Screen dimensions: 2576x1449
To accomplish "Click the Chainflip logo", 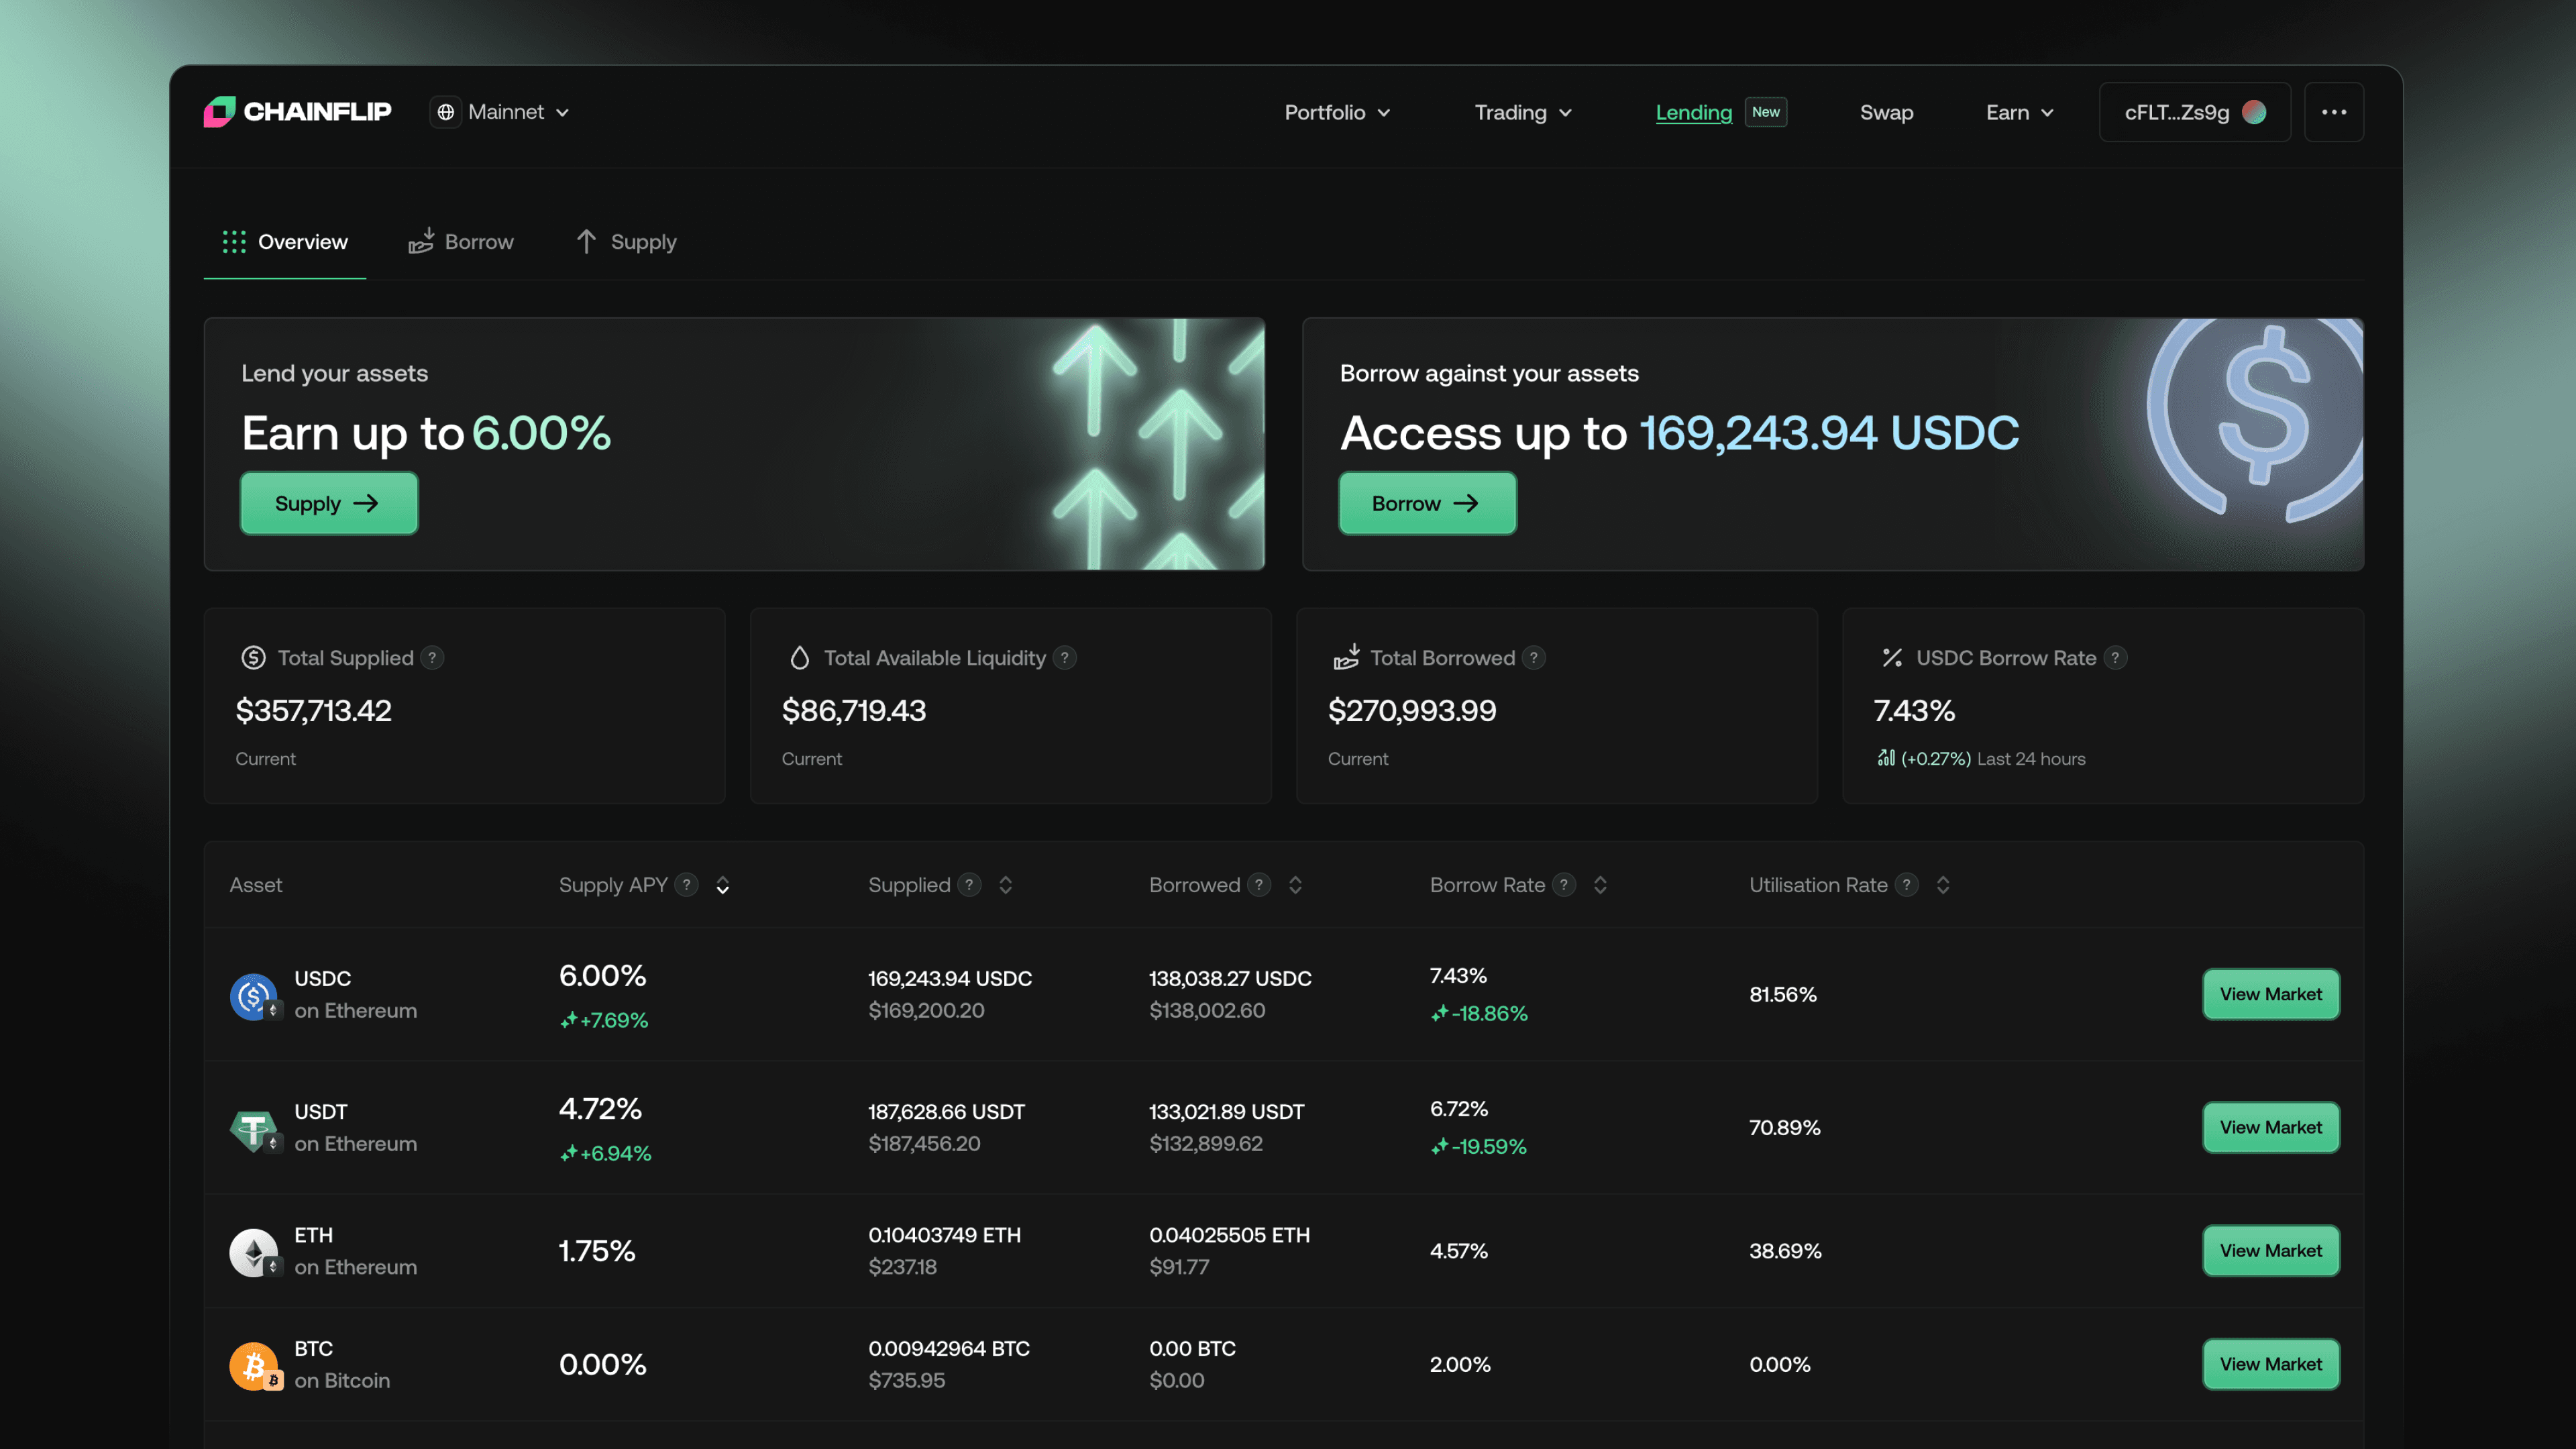I will [297, 111].
